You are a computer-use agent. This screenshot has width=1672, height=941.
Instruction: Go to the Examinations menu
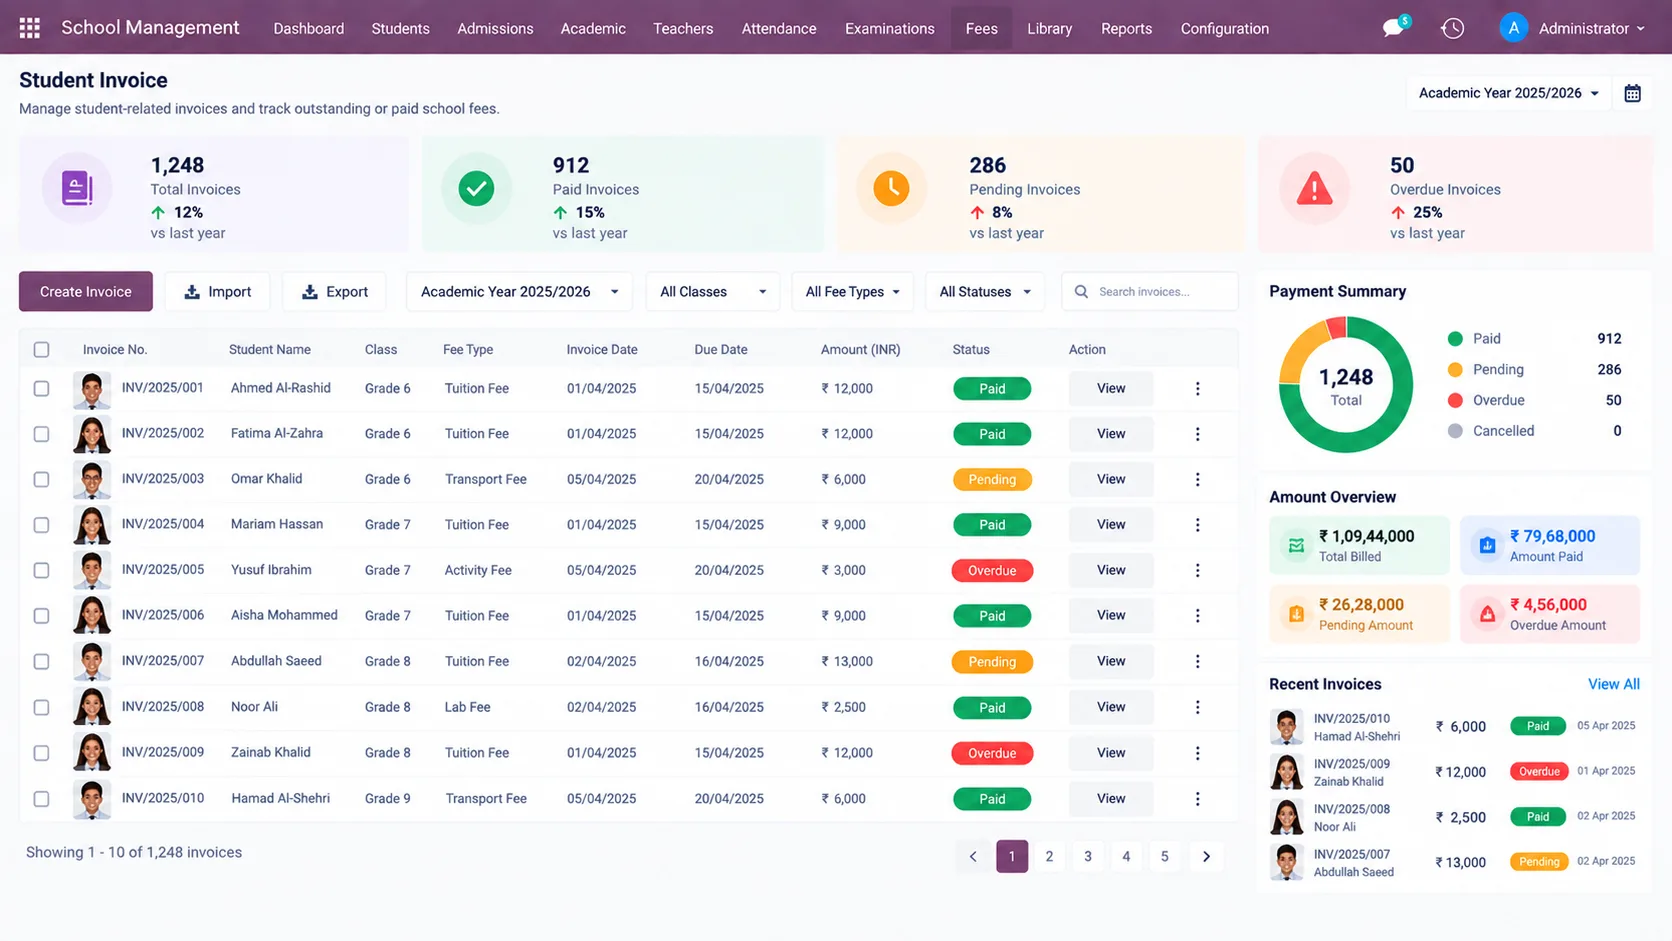pos(889,28)
